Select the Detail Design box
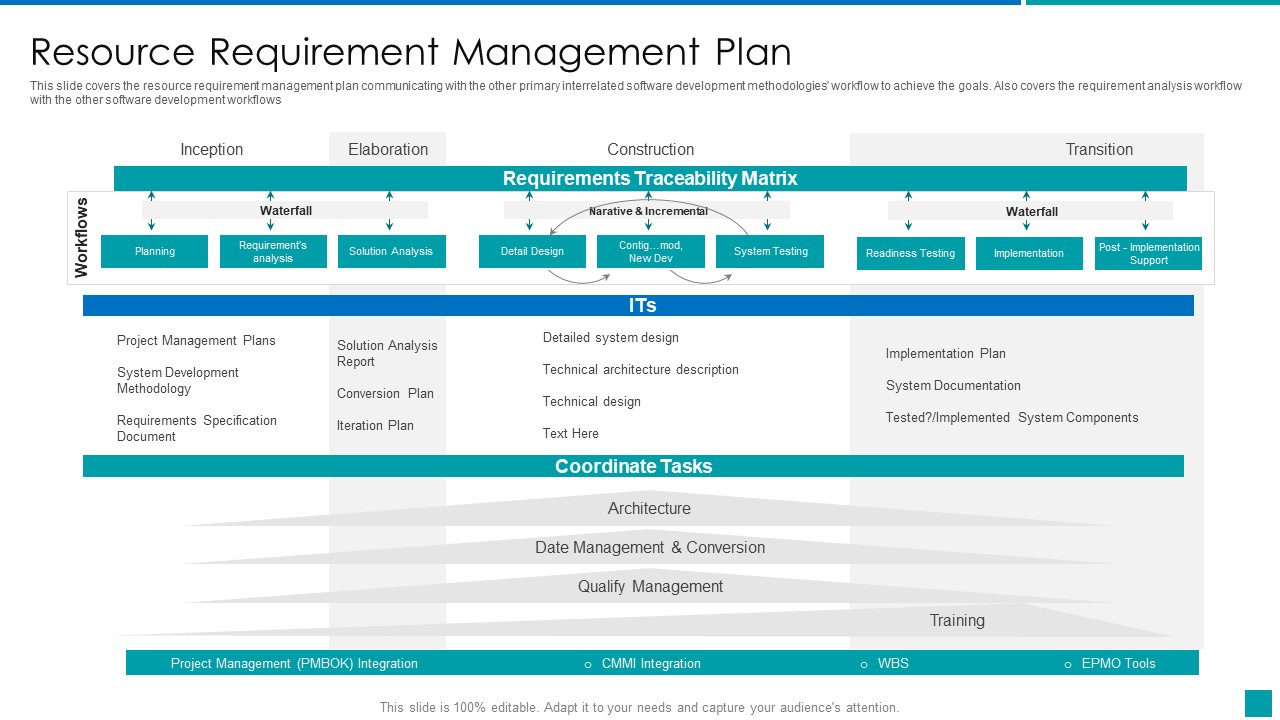The width and height of the screenshot is (1280, 720). (x=532, y=251)
